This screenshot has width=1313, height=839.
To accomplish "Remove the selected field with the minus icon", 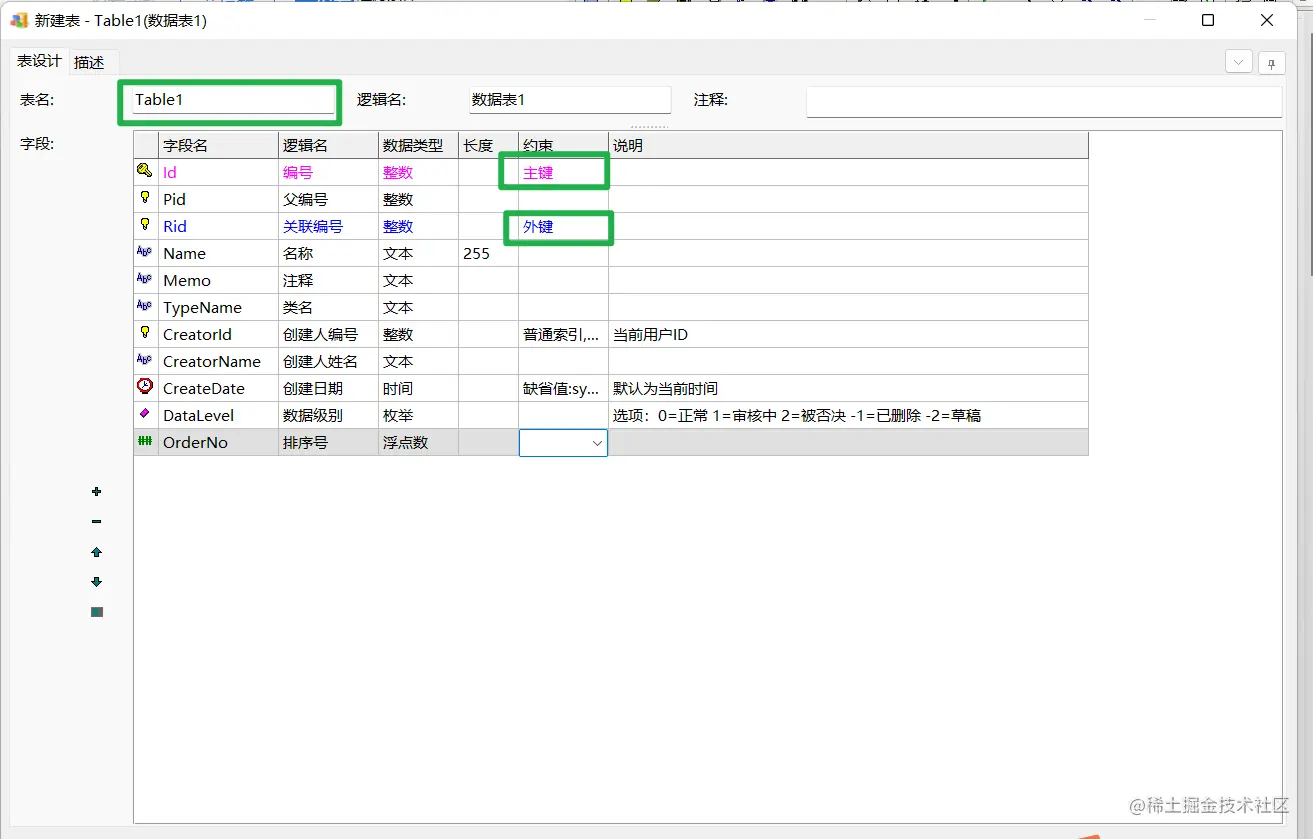I will click(x=96, y=522).
